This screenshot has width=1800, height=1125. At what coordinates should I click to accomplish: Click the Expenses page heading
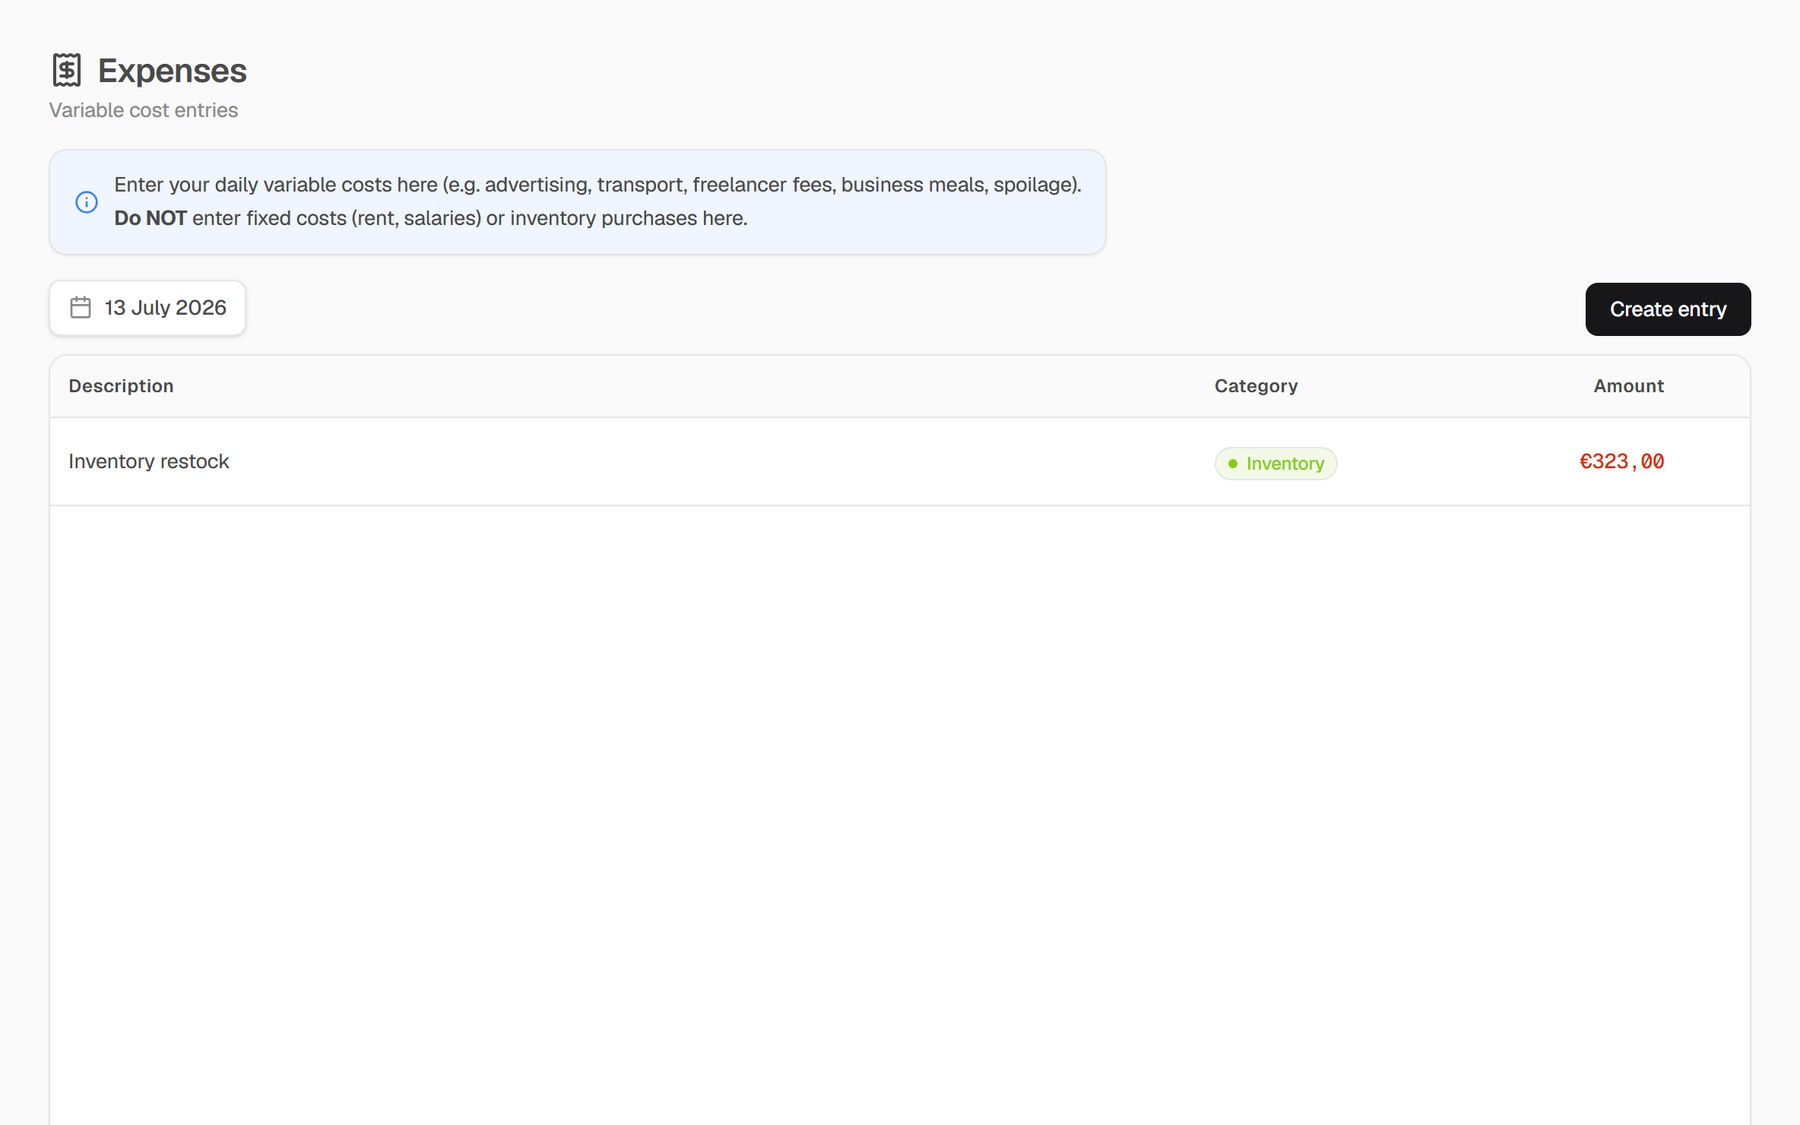tap(172, 71)
